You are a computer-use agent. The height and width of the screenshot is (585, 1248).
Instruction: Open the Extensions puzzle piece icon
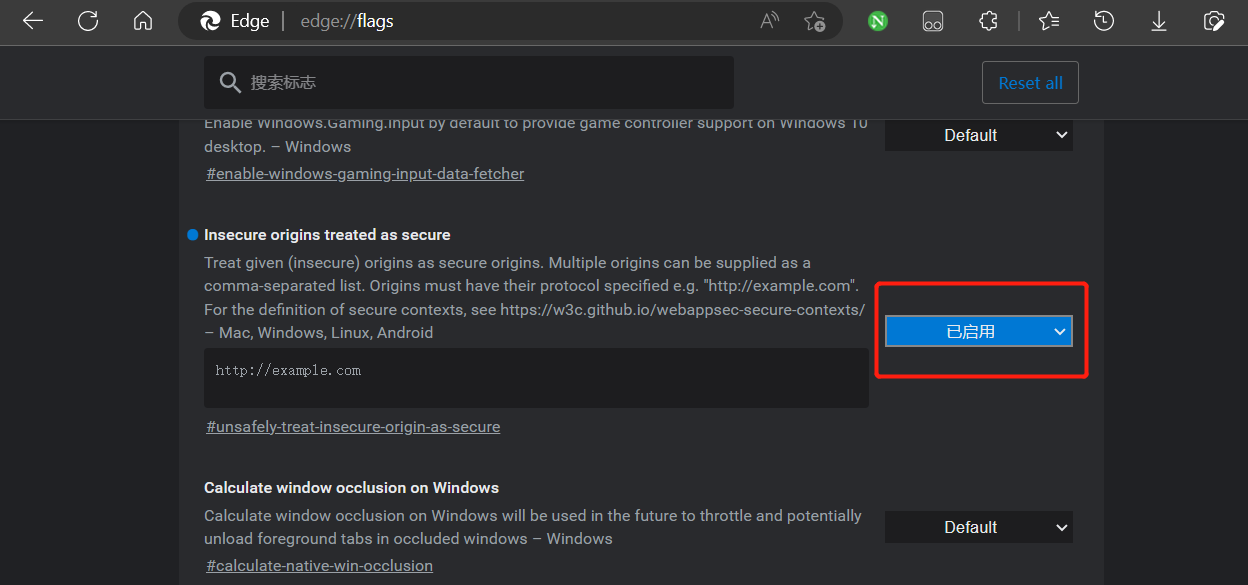(x=988, y=21)
